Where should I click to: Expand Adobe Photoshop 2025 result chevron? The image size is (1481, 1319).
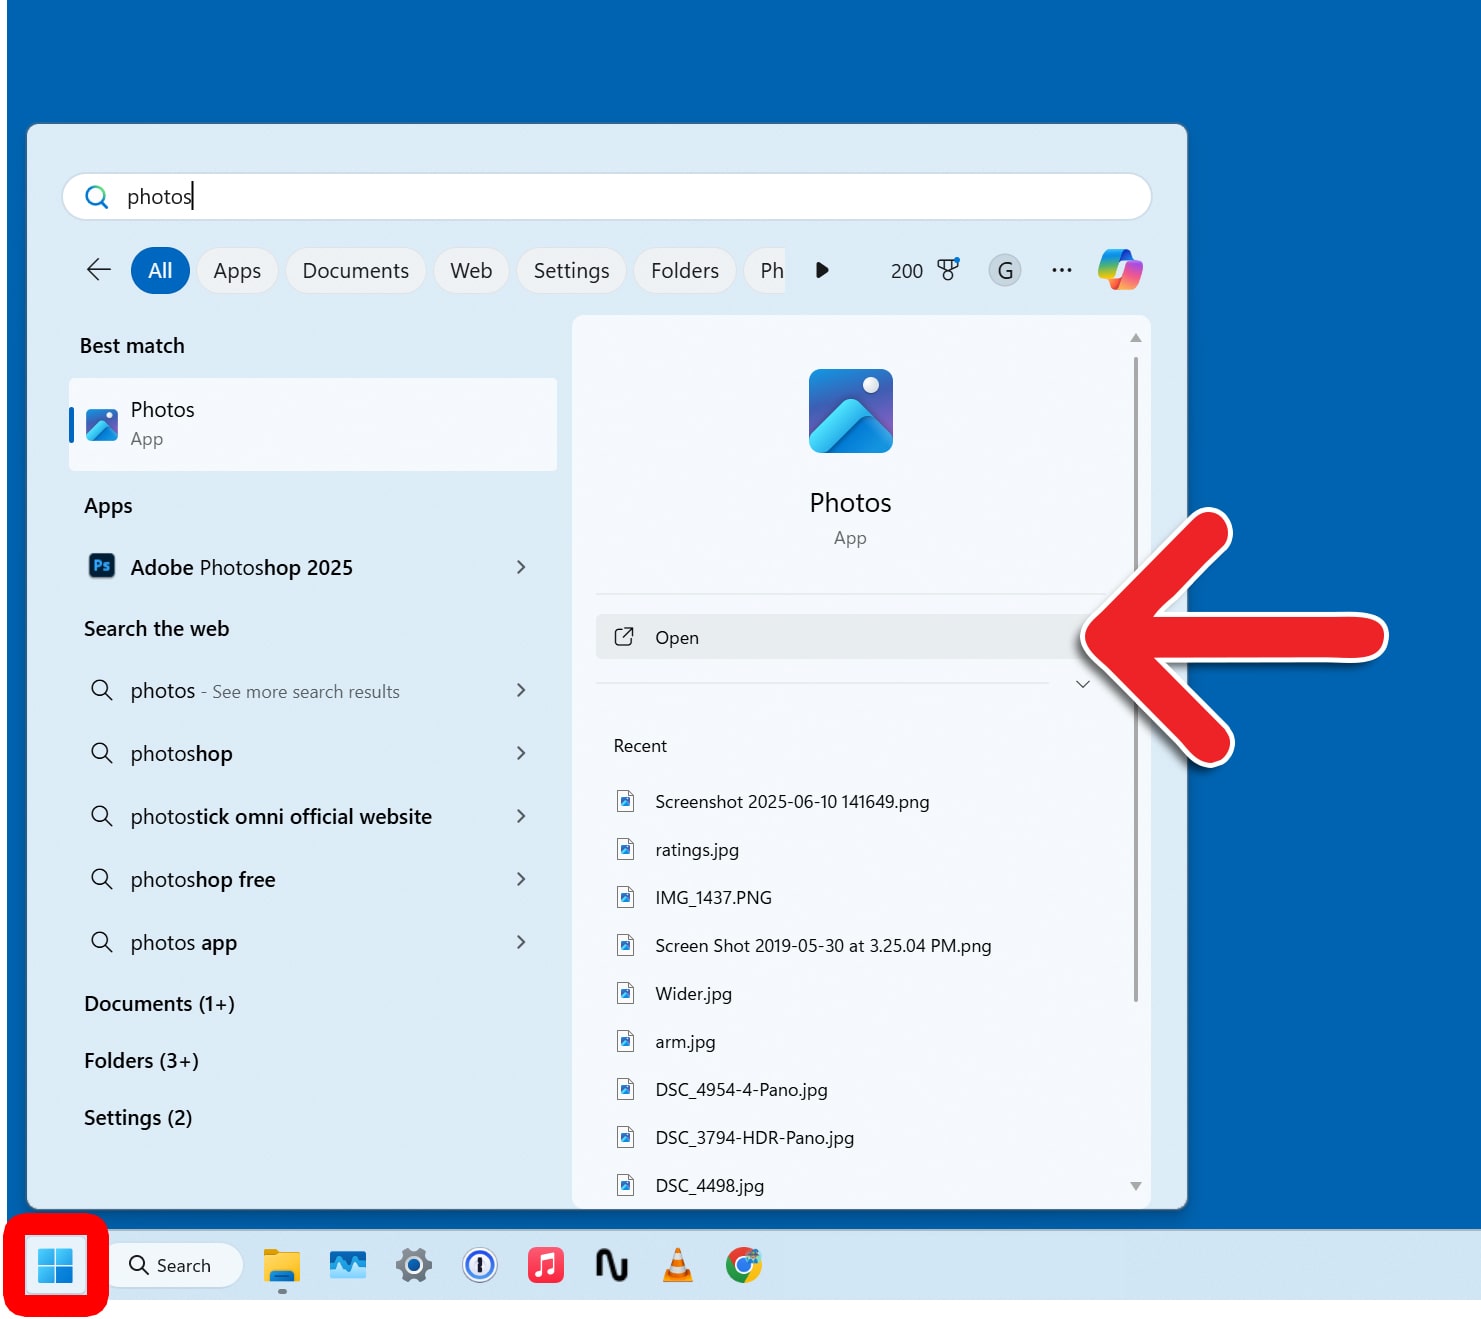click(x=521, y=567)
